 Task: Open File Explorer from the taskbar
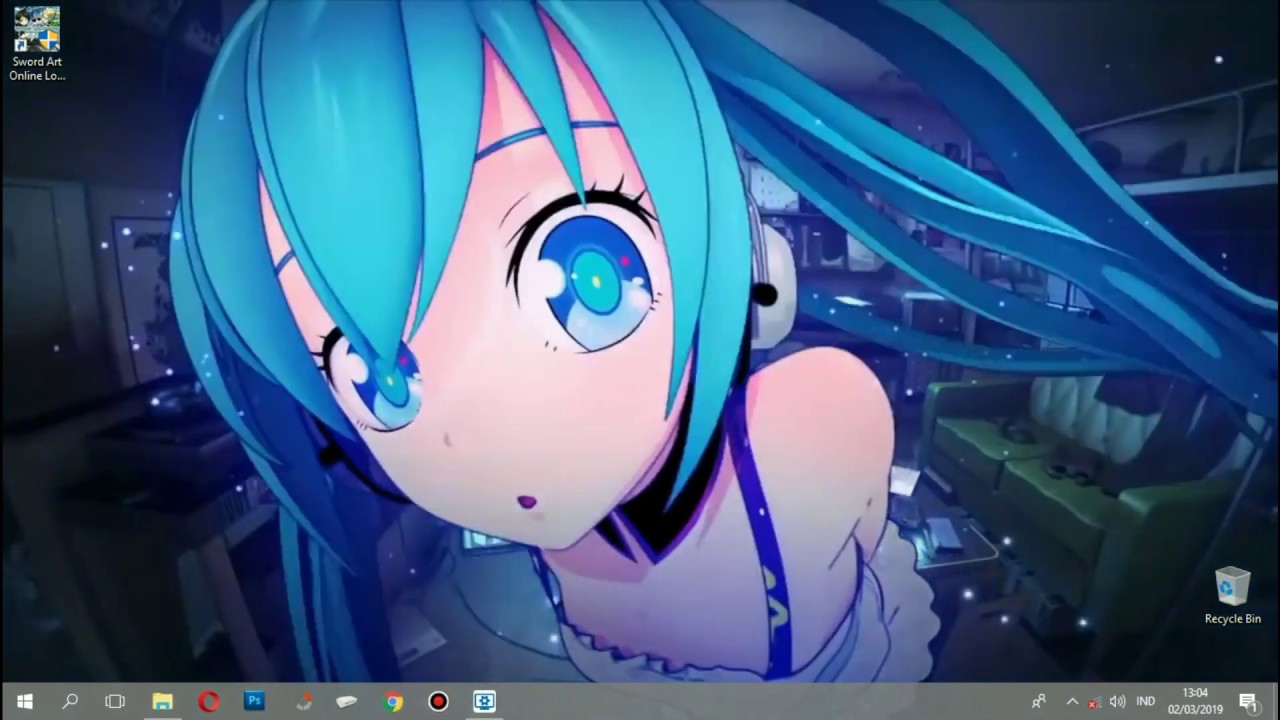coord(162,701)
